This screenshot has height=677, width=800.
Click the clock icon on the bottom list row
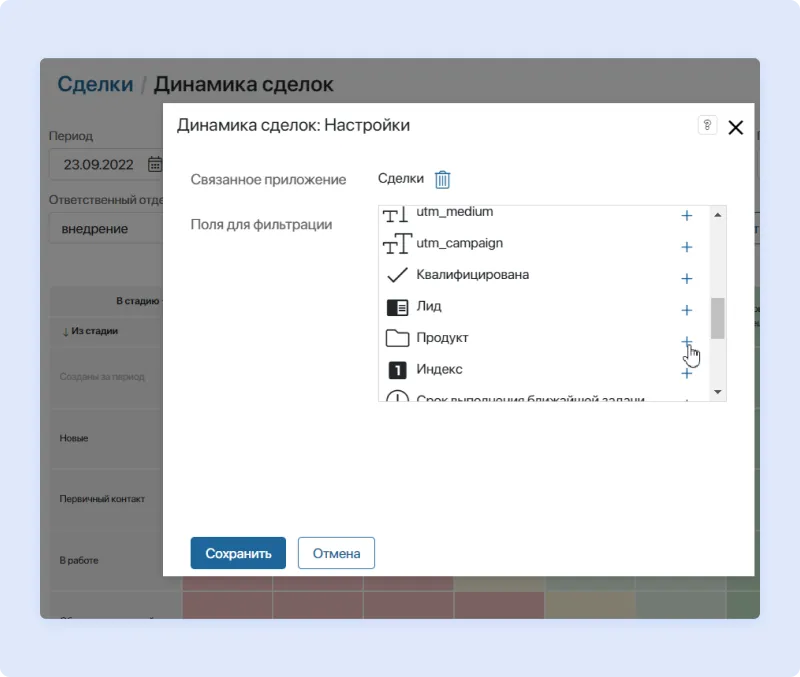coord(397,398)
